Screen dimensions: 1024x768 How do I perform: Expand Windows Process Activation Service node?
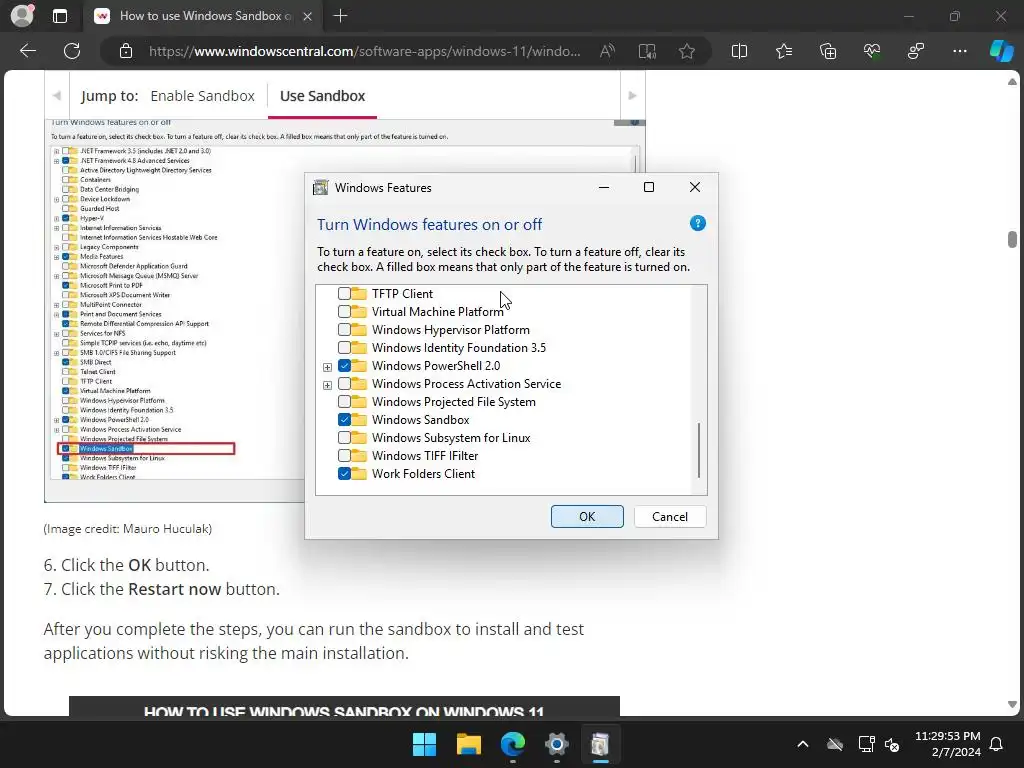[327, 385]
